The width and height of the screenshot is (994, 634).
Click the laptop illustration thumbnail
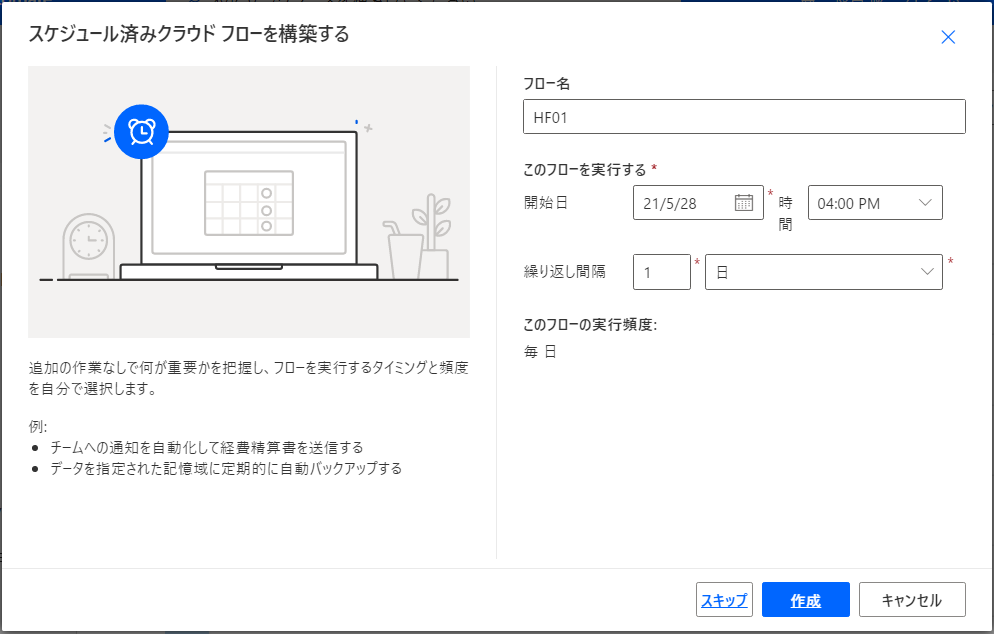pyautogui.click(x=248, y=202)
